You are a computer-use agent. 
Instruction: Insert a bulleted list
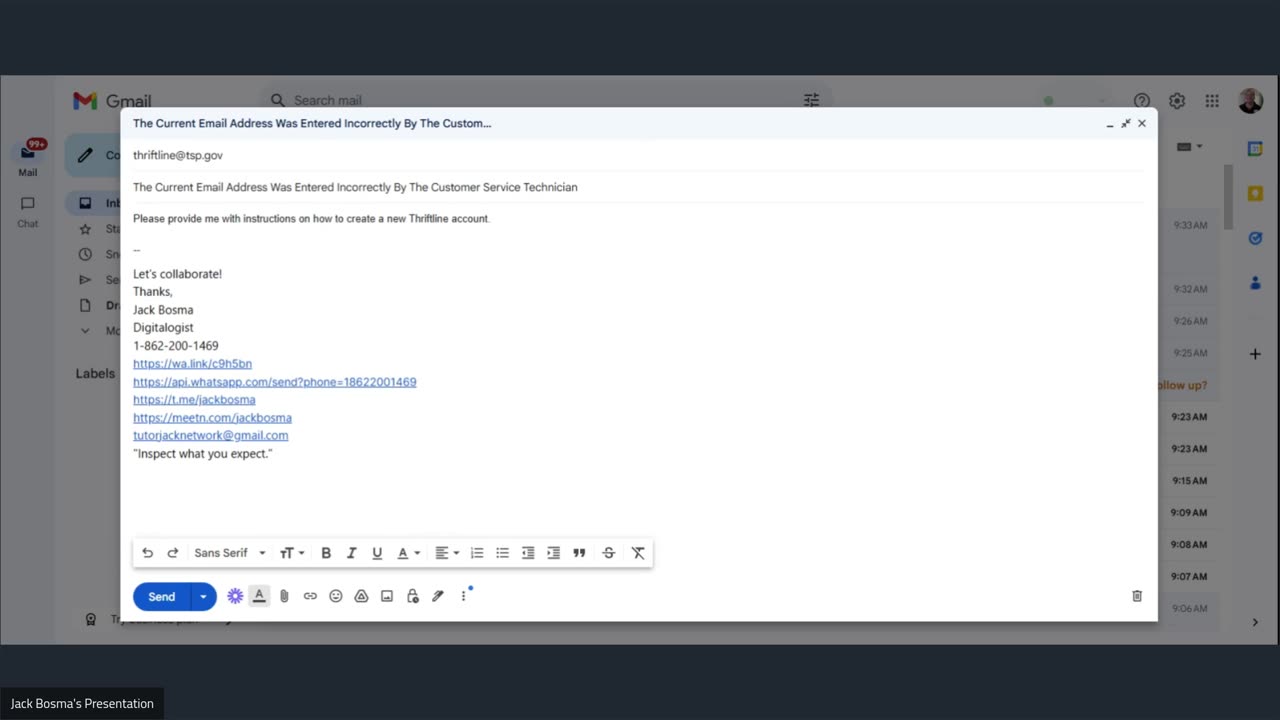(502, 553)
